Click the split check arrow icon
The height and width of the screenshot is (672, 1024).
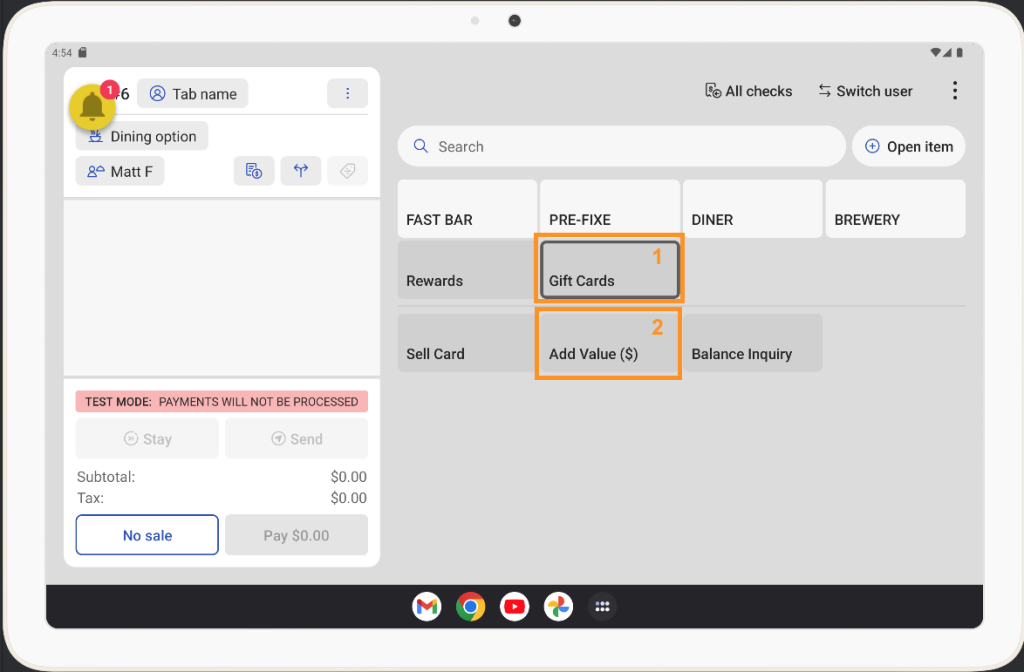pos(301,171)
